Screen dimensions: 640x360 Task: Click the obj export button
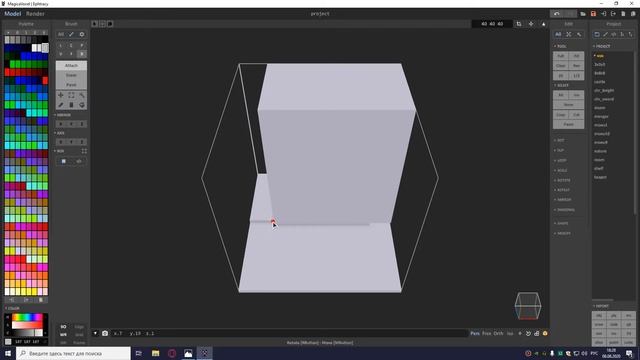(599, 316)
